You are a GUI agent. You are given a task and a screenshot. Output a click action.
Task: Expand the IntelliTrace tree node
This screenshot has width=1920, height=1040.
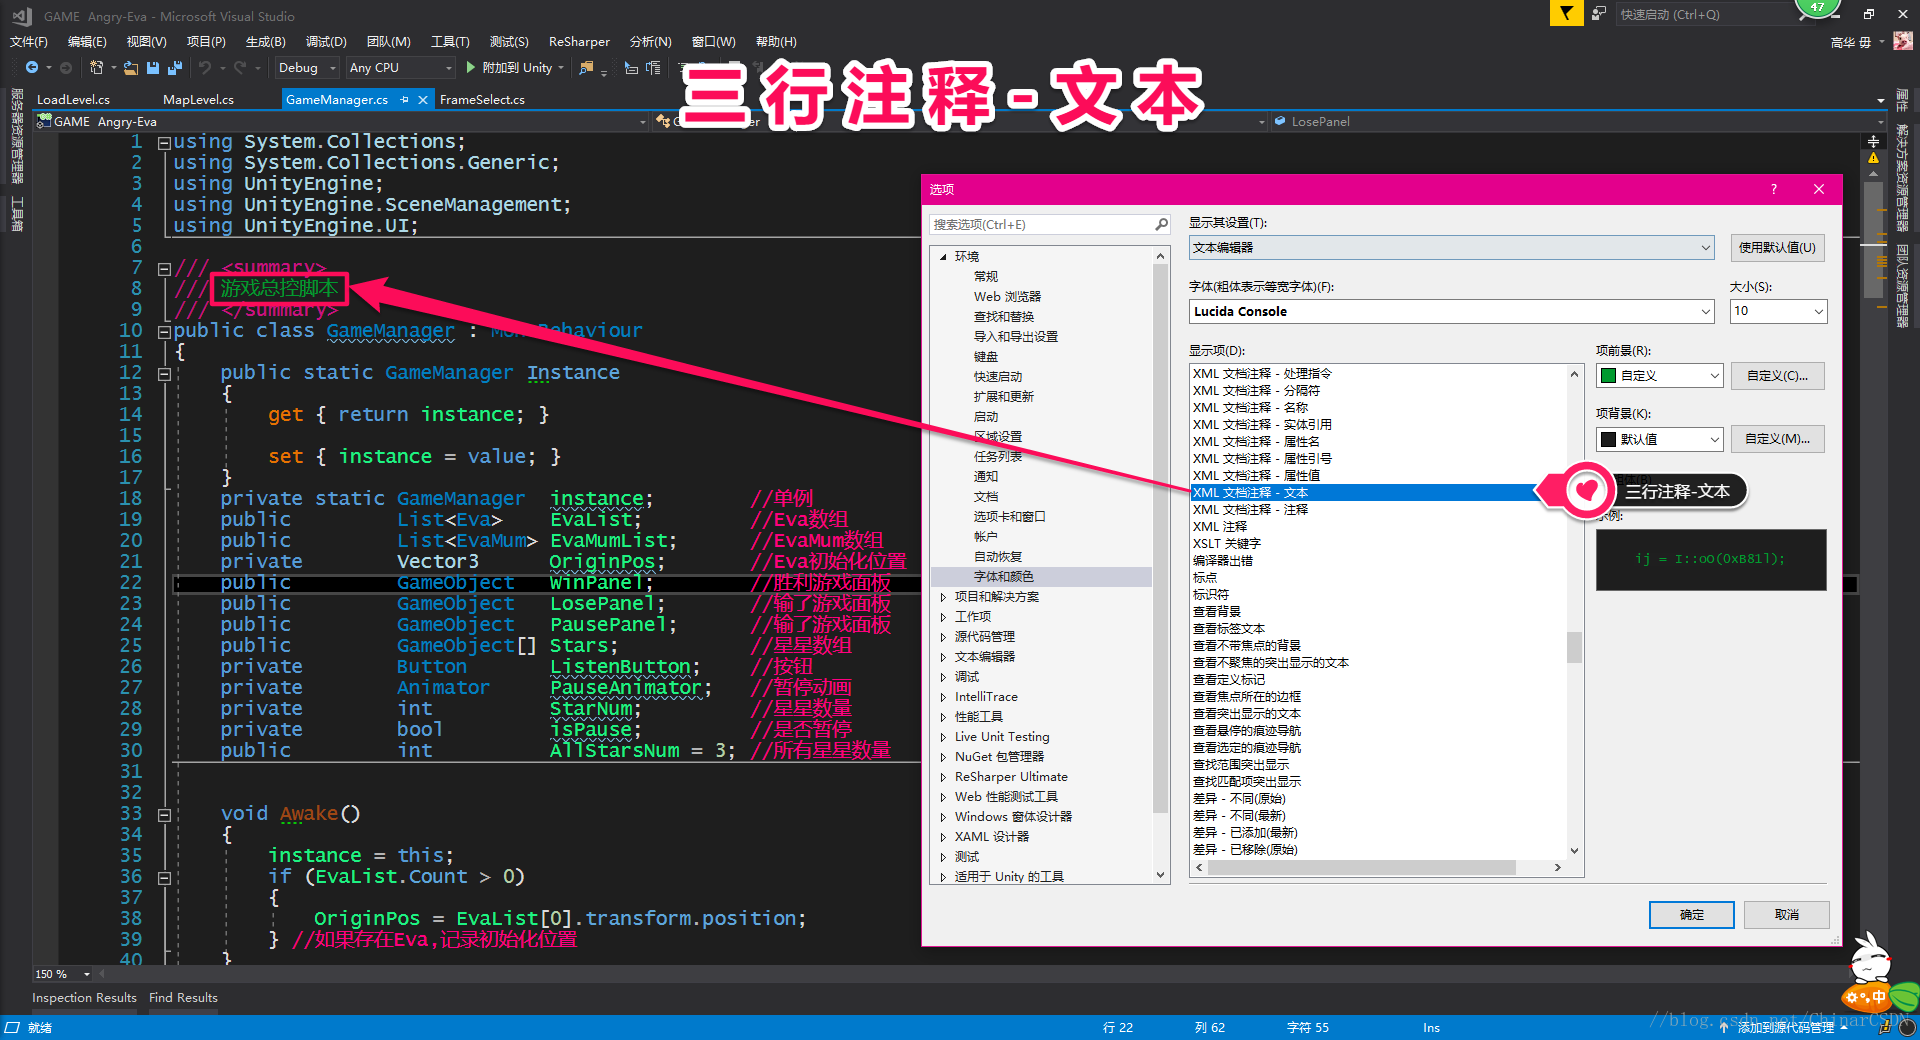943,697
